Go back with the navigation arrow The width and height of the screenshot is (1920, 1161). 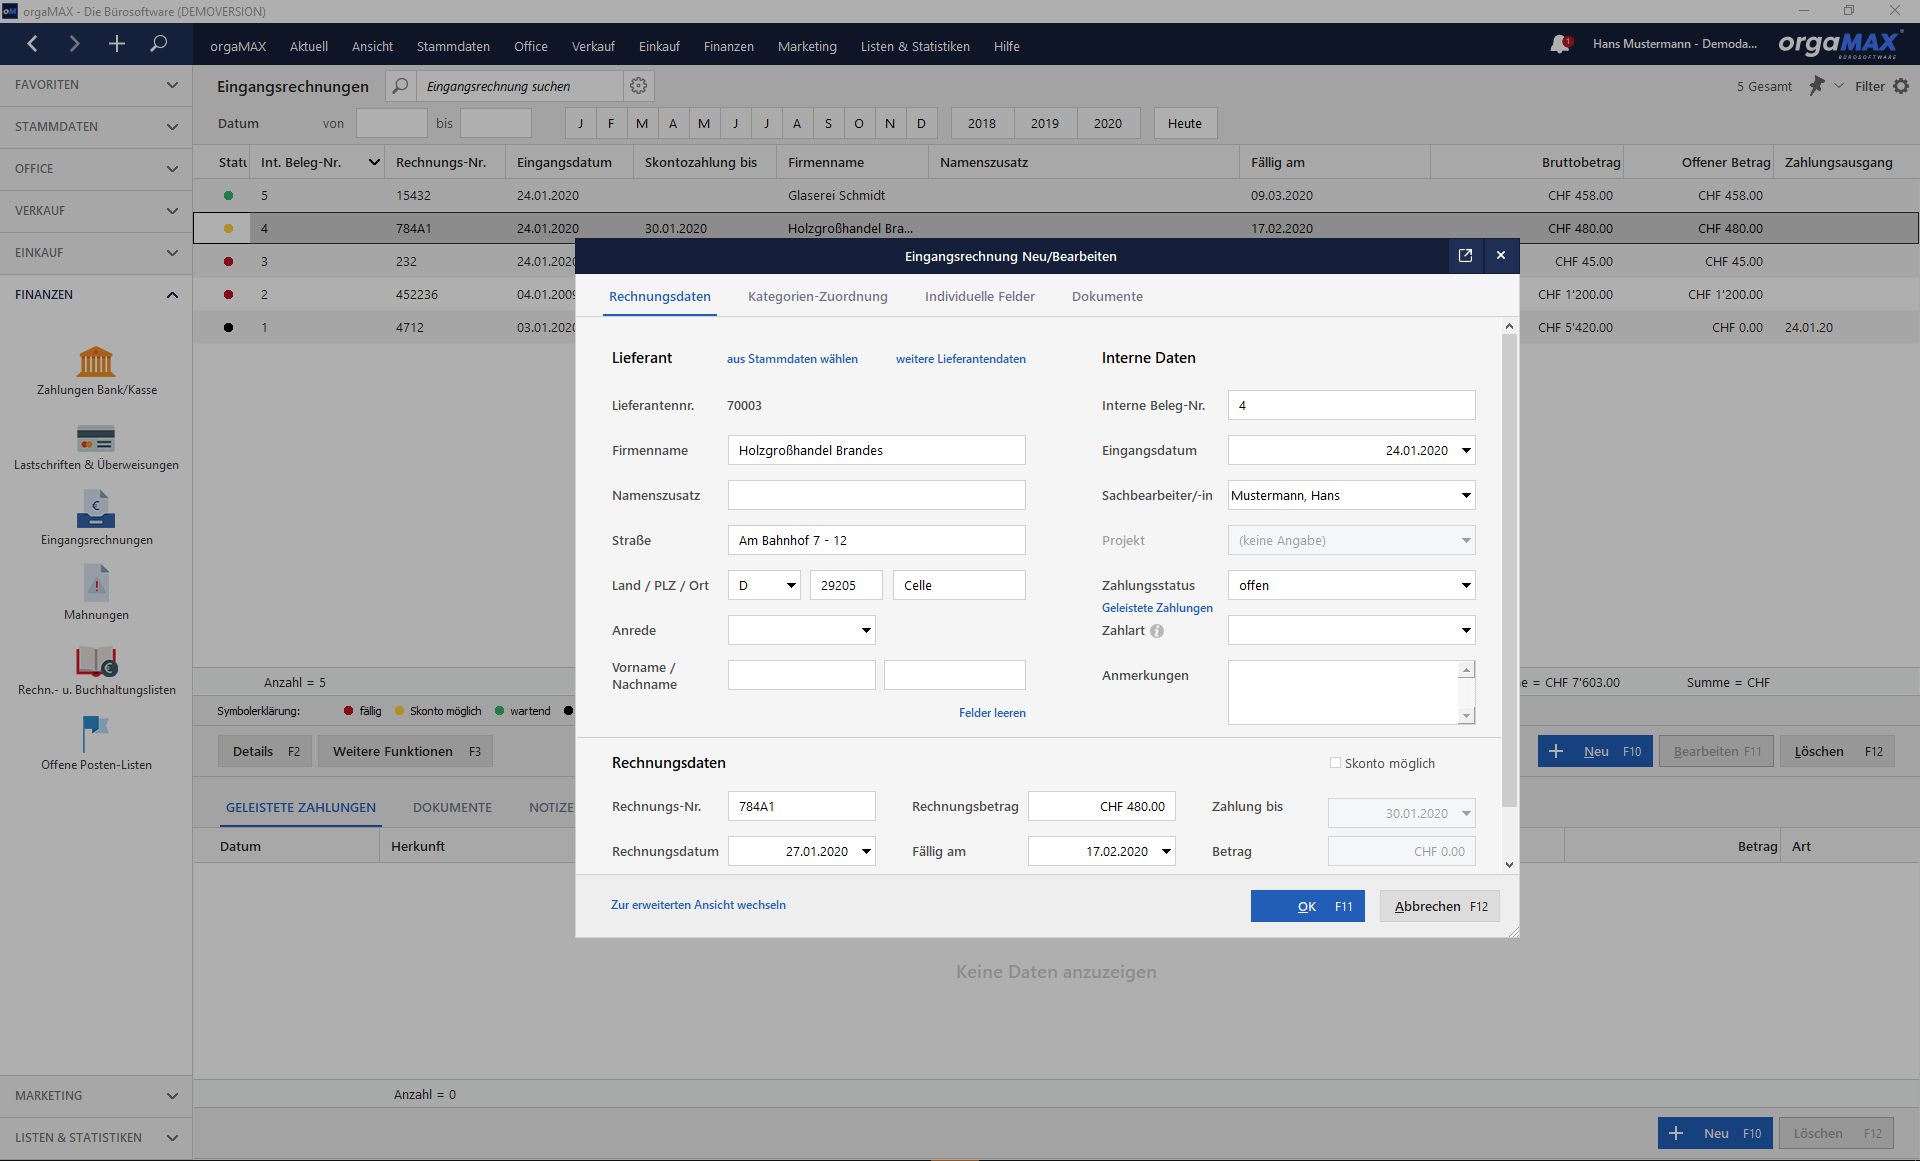click(x=33, y=44)
